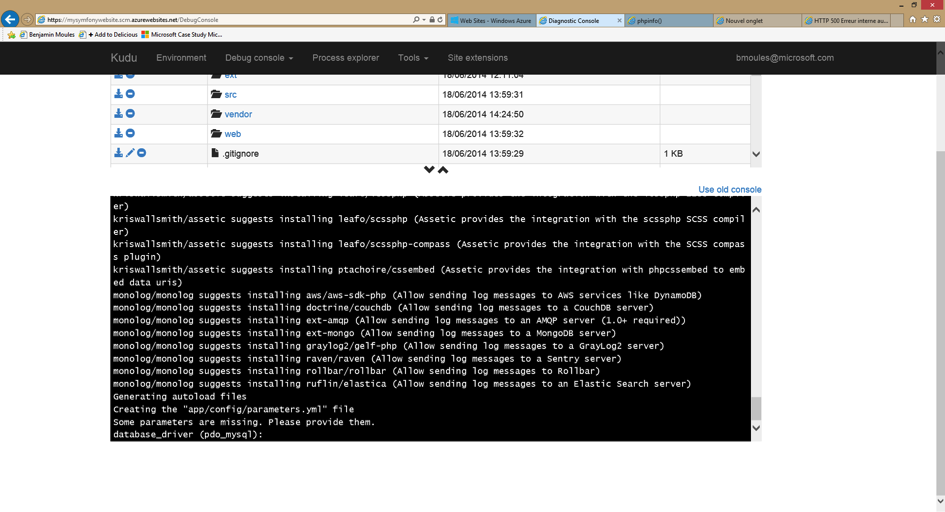The height and width of the screenshot is (512, 945).
Task: Open browser settings gear icon
Action: coord(937,19)
